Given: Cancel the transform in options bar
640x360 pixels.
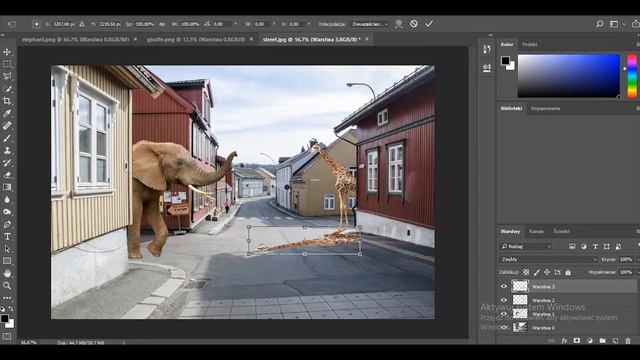Looking at the screenshot, I should 414,24.
